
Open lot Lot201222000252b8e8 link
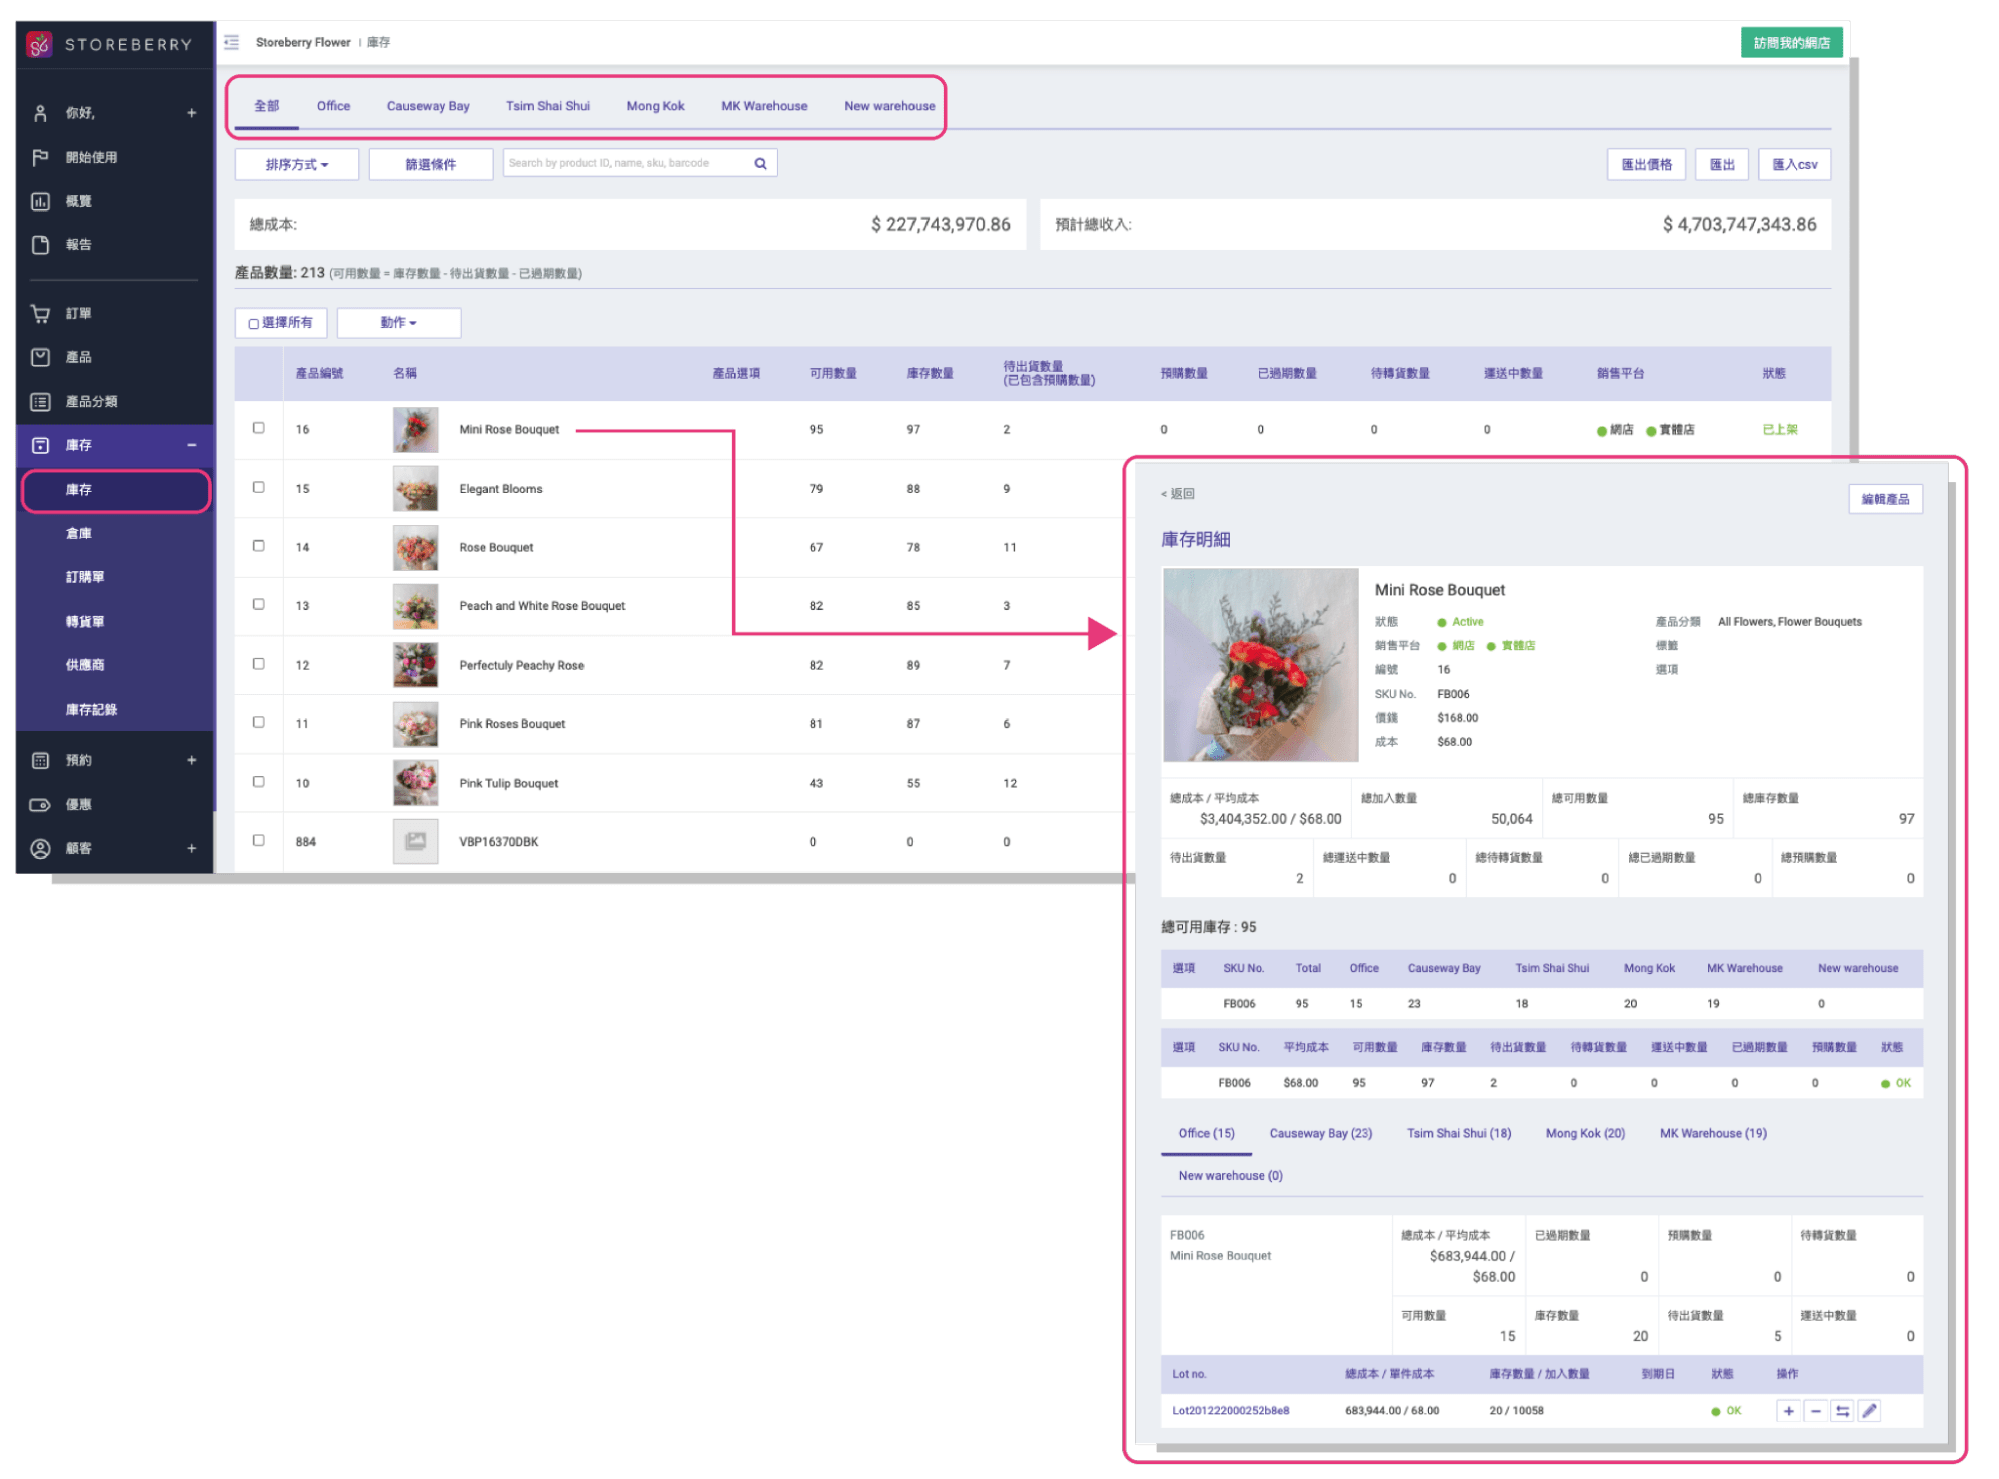point(1231,1410)
